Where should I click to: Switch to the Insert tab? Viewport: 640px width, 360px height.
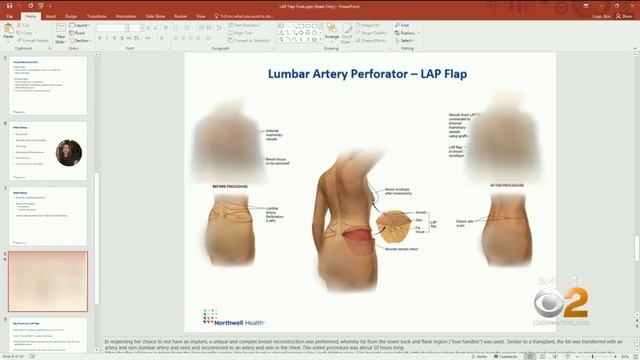pyautogui.click(x=51, y=16)
